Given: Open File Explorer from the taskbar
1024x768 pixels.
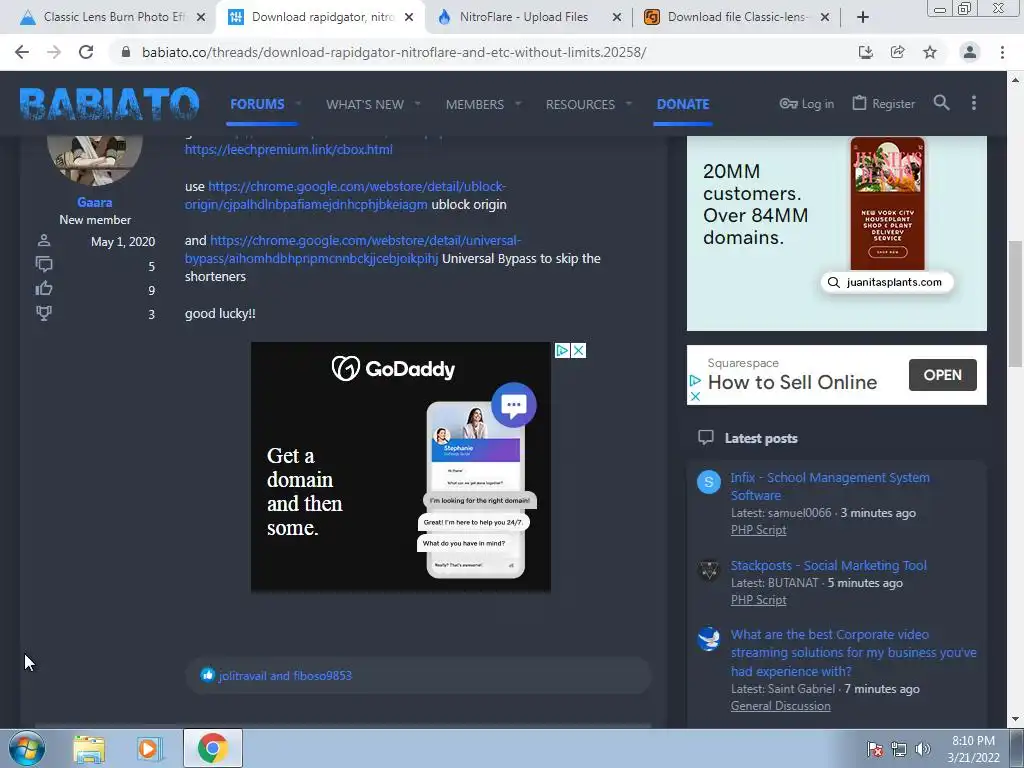Looking at the screenshot, I should [89, 748].
